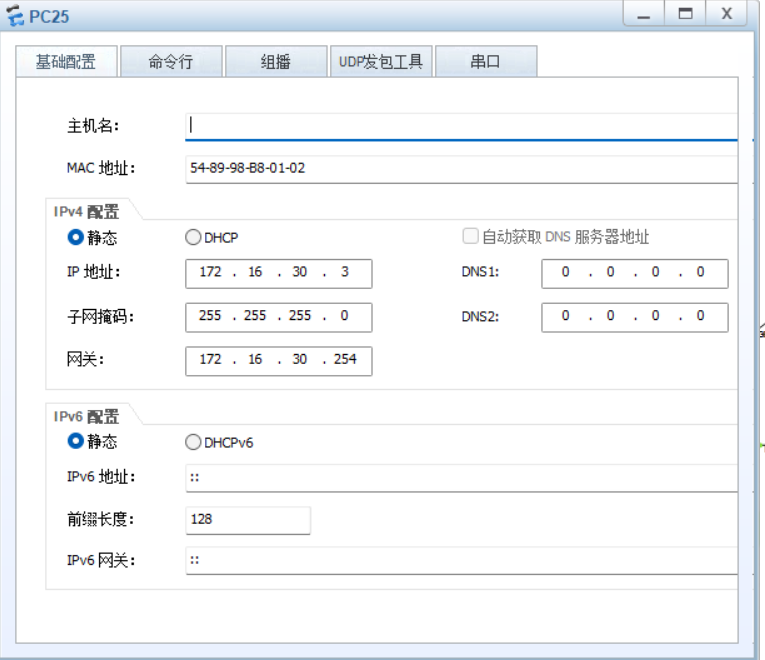The height and width of the screenshot is (660, 765).
Task: Open the 组播 tab
Action: tap(276, 61)
